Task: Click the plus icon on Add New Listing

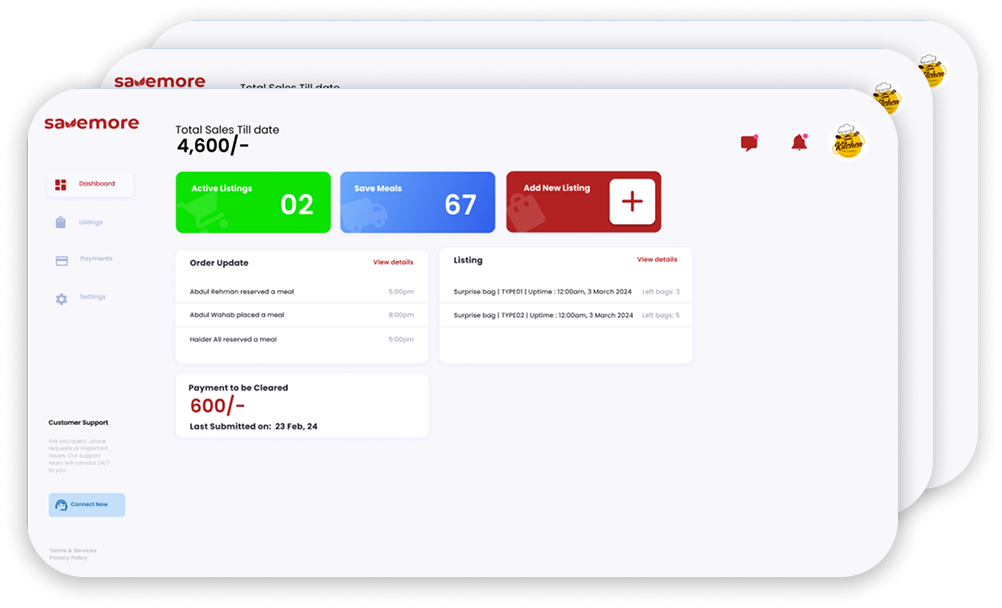Action: point(631,201)
